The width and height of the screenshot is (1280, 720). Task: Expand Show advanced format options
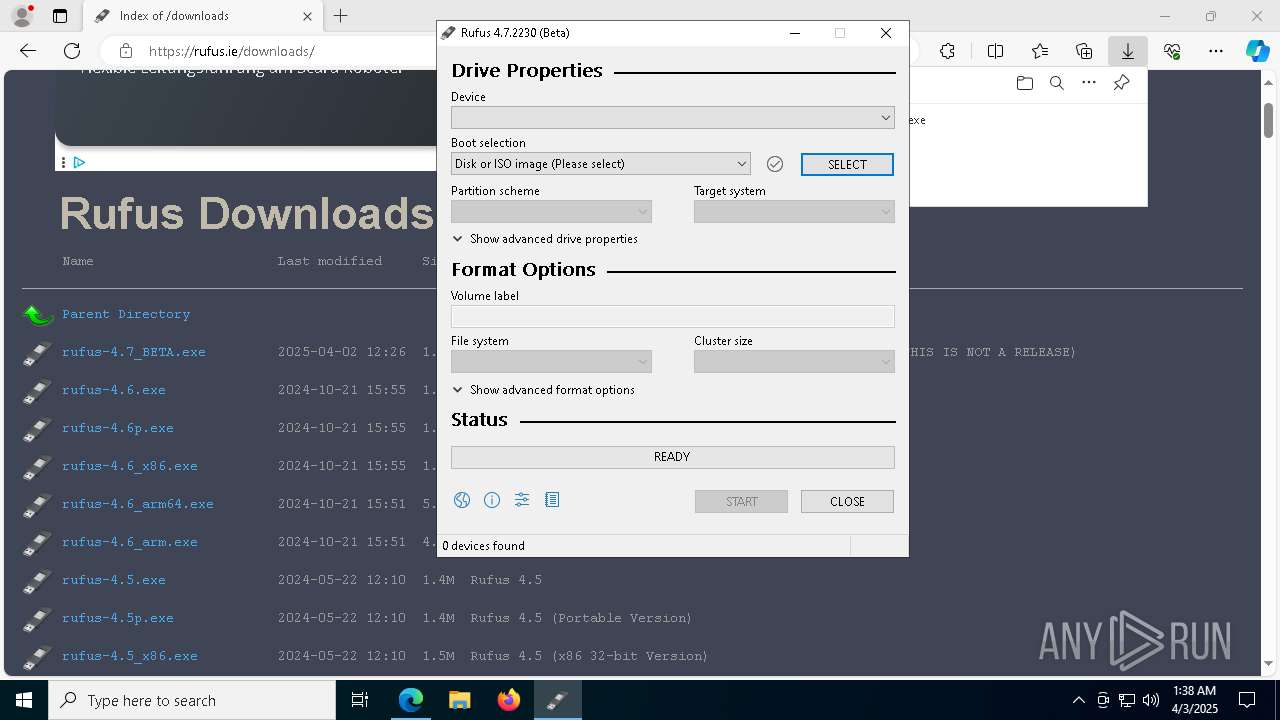(543, 390)
